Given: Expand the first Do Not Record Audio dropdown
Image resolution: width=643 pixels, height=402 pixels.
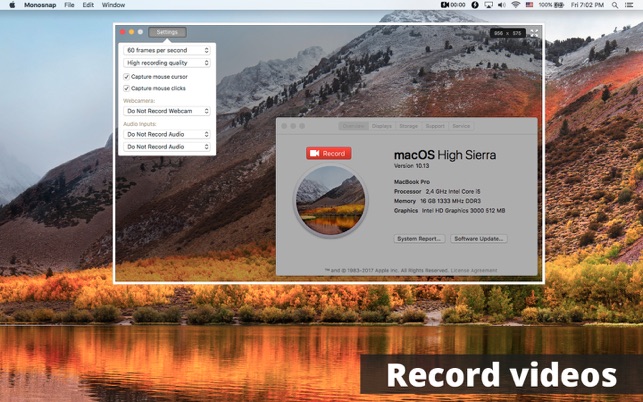Looking at the screenshot, I should coord(167,134).
